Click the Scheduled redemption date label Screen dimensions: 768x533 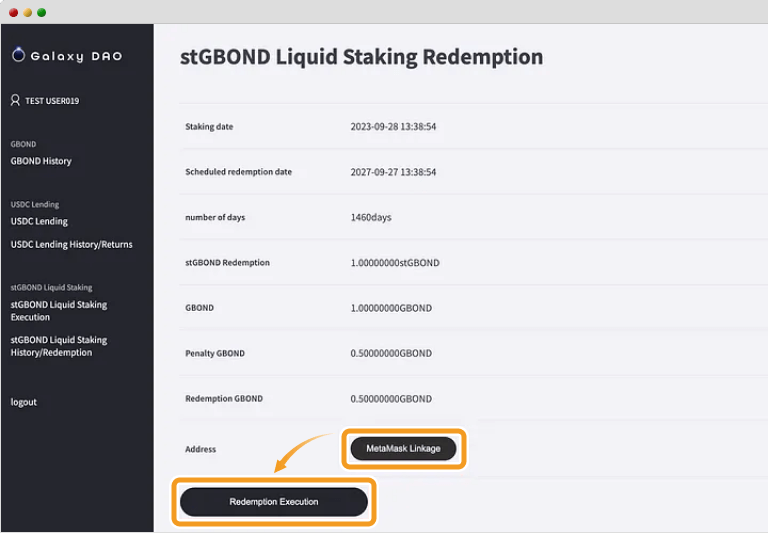239,172
